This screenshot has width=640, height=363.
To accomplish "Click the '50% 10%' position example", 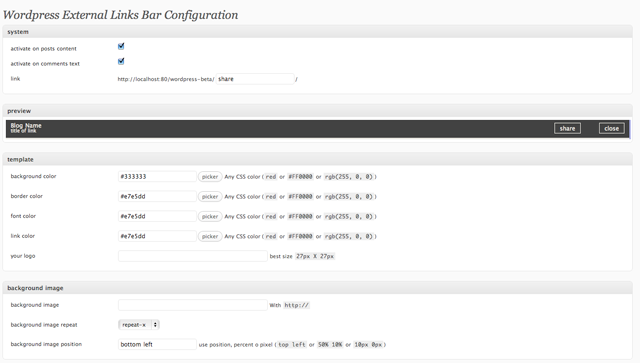I will tap(330, 345).
